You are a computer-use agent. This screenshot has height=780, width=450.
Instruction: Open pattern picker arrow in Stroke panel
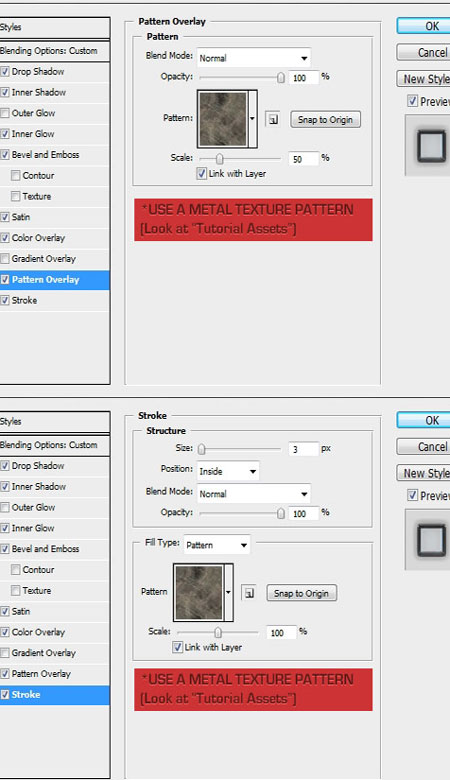[x=229, y=592]
